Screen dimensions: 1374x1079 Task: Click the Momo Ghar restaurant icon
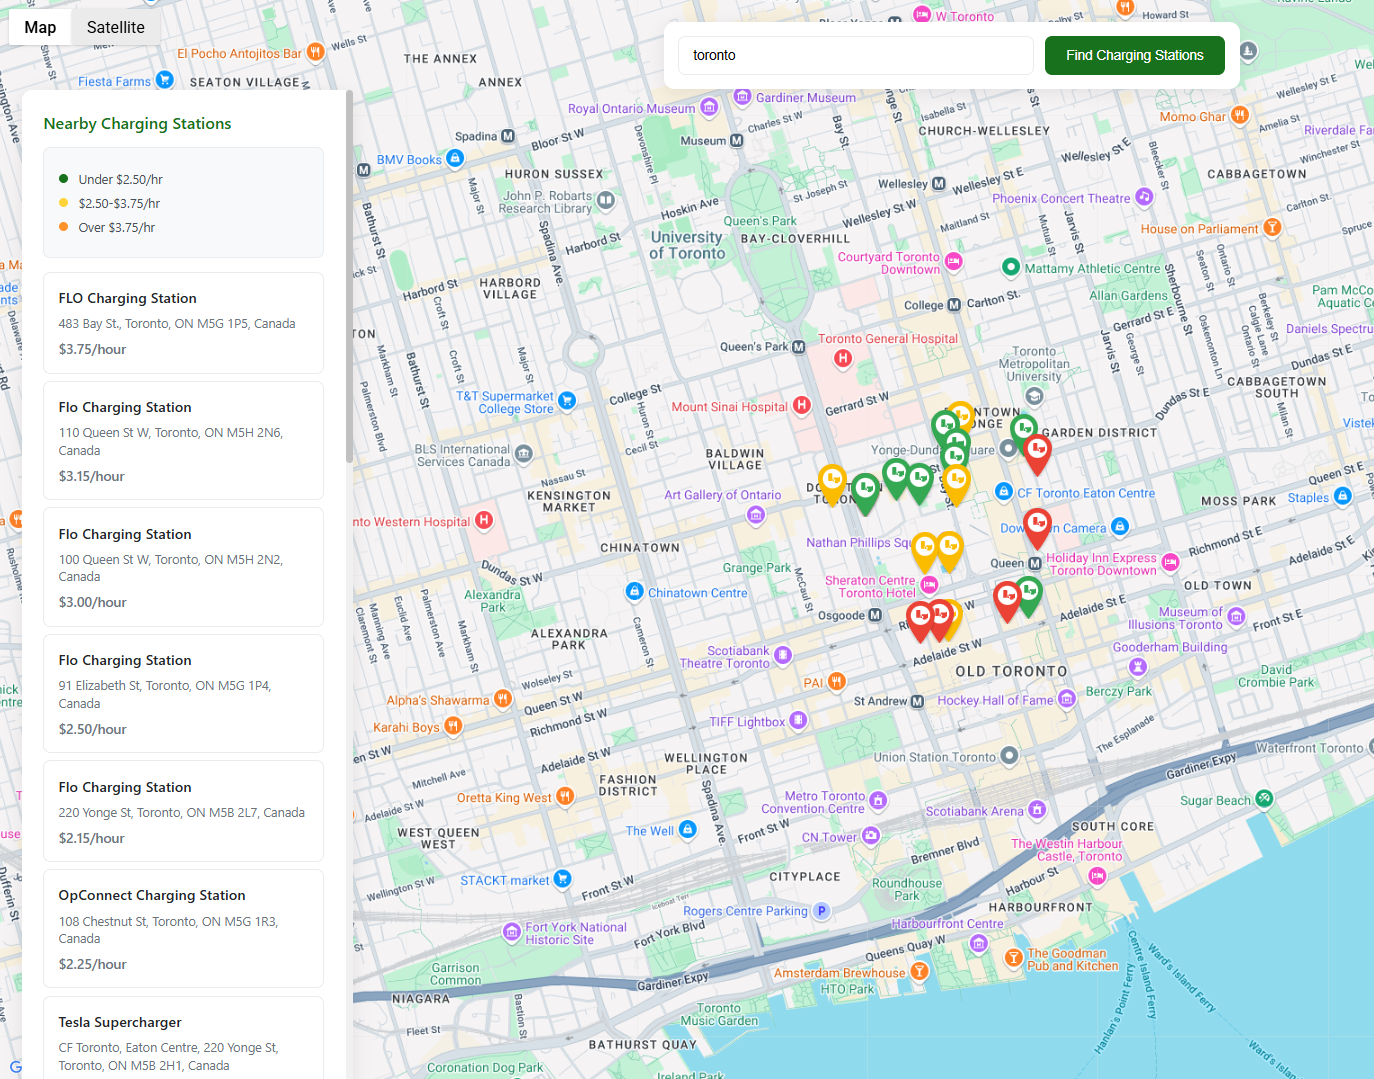tap(1240, 115)
